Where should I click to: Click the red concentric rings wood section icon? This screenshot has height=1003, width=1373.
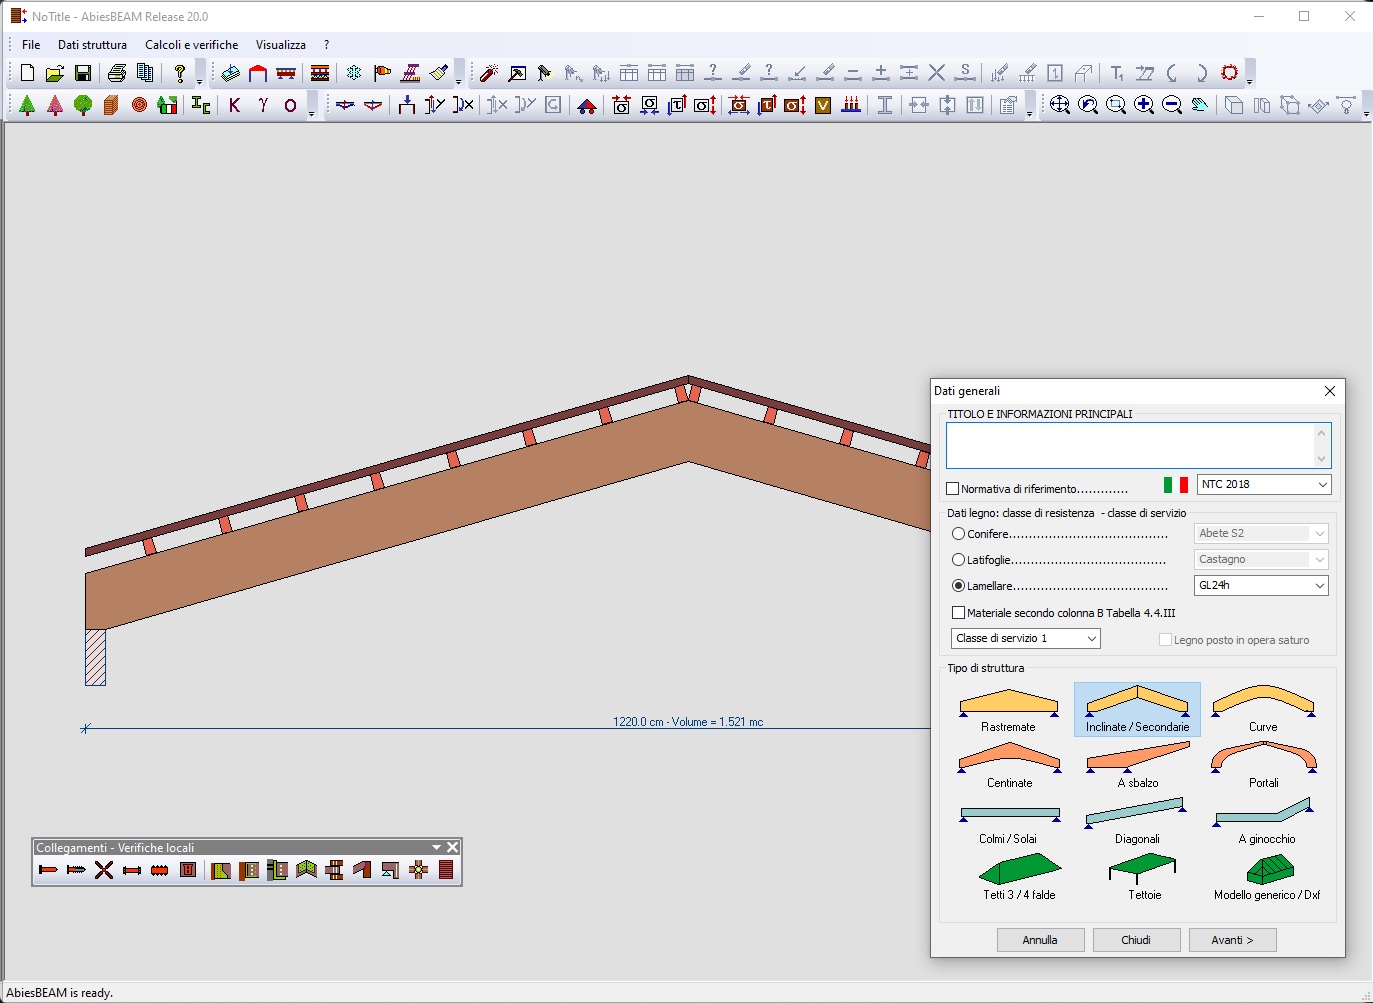coord(139,105)
